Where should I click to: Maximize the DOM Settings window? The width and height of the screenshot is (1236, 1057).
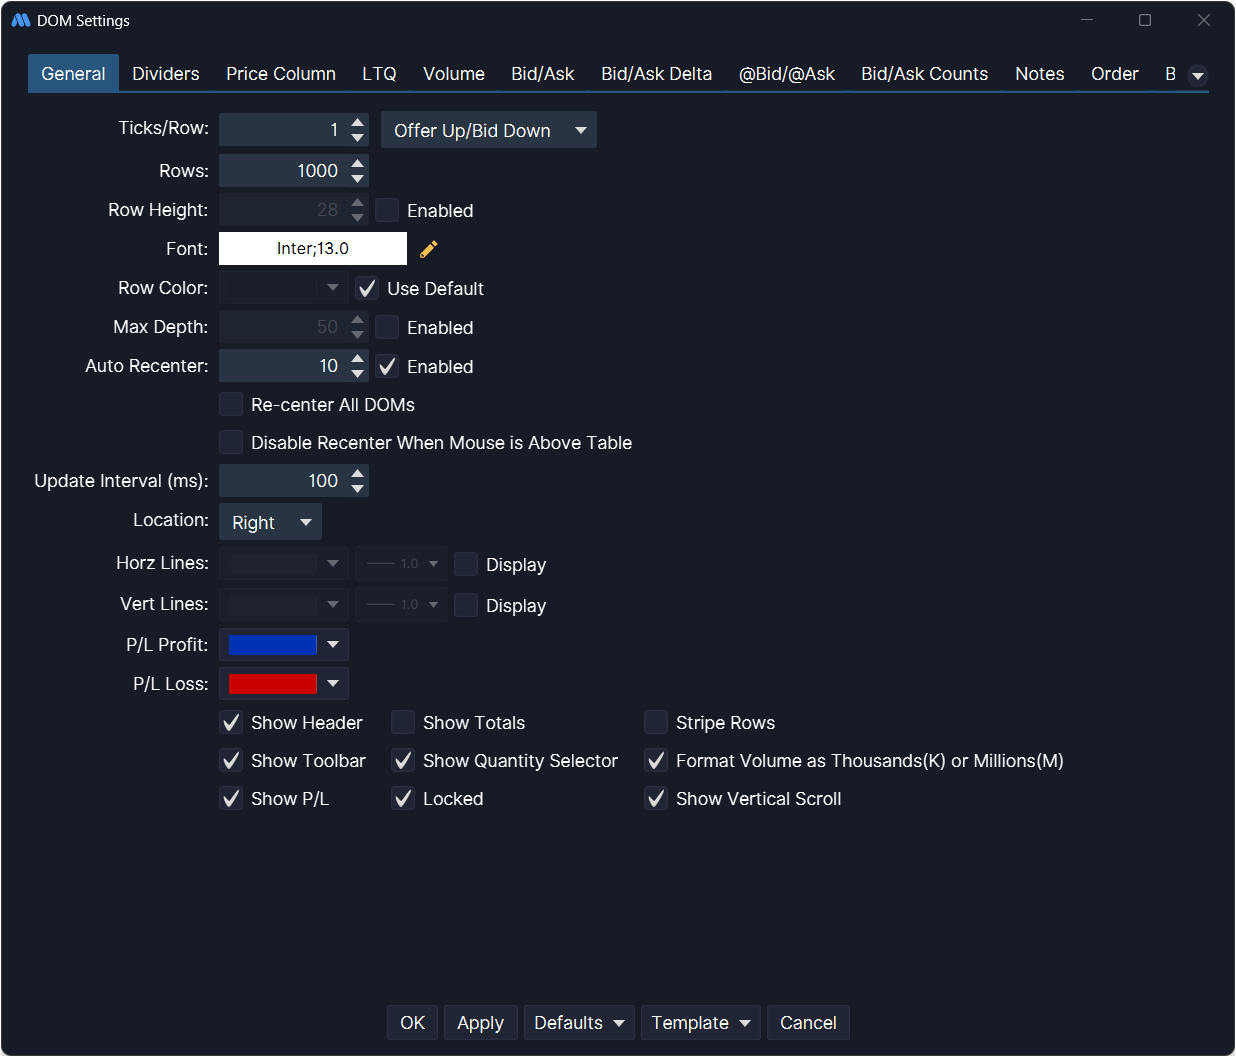1145,20
